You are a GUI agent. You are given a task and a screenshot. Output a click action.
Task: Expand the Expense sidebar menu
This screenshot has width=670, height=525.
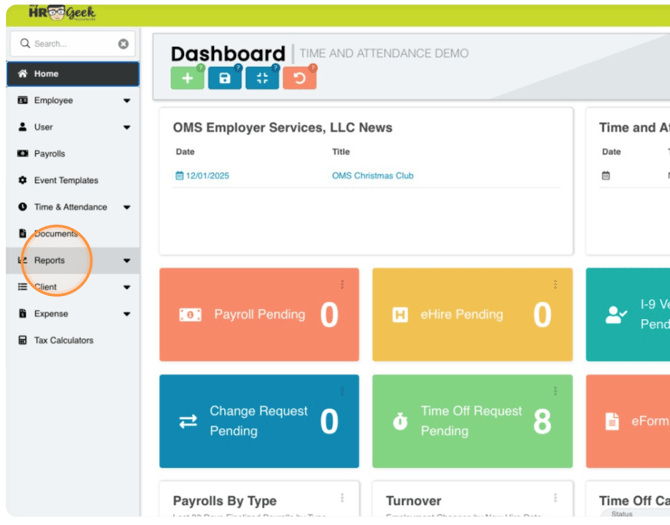pos(127,314)
